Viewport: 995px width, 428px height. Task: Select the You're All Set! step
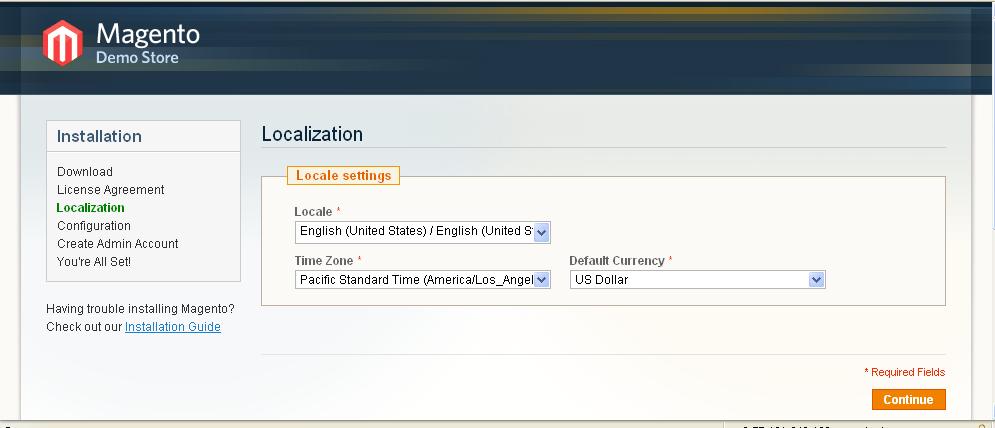click(x=94, y=262)
